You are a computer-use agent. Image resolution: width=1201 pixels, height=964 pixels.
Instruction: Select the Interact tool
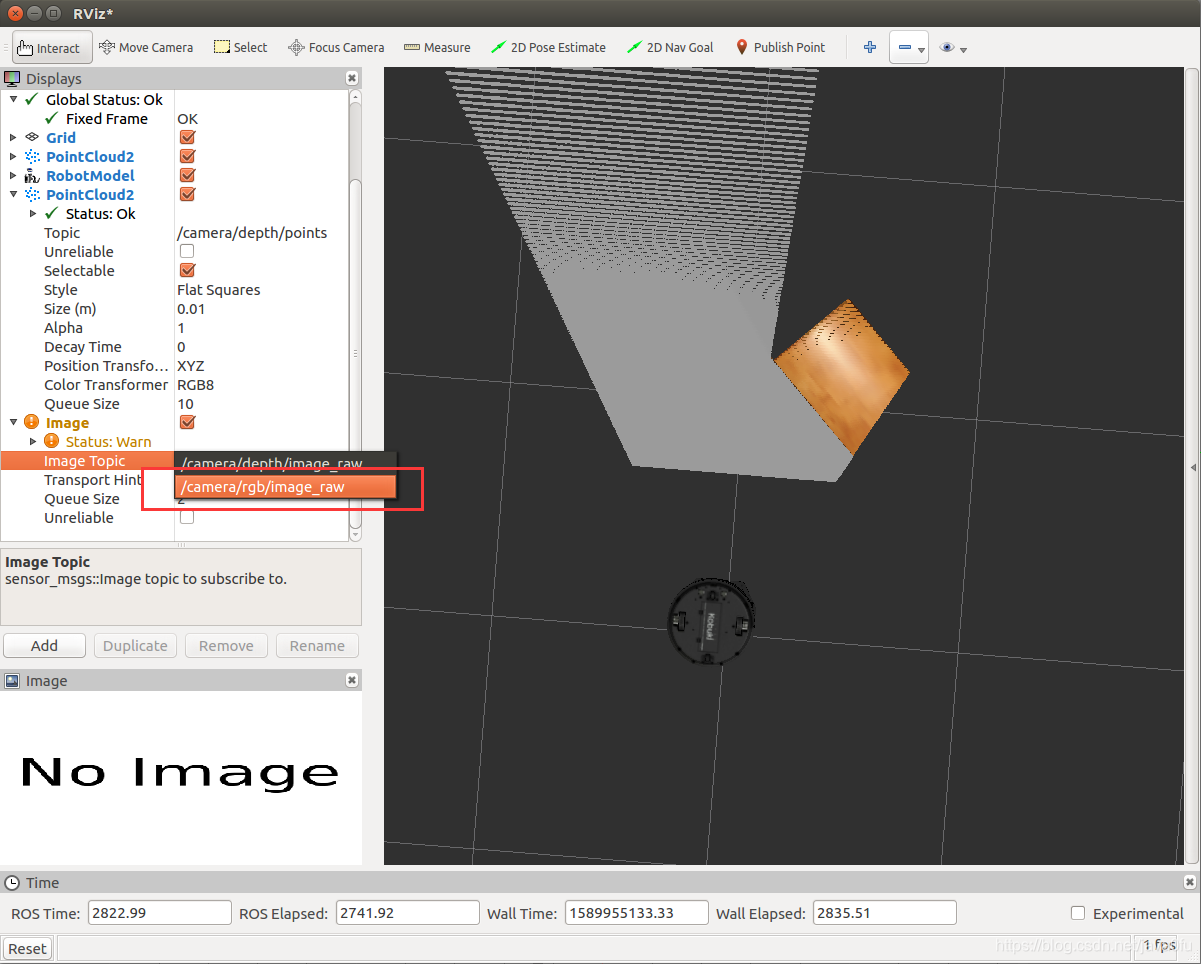52,47
